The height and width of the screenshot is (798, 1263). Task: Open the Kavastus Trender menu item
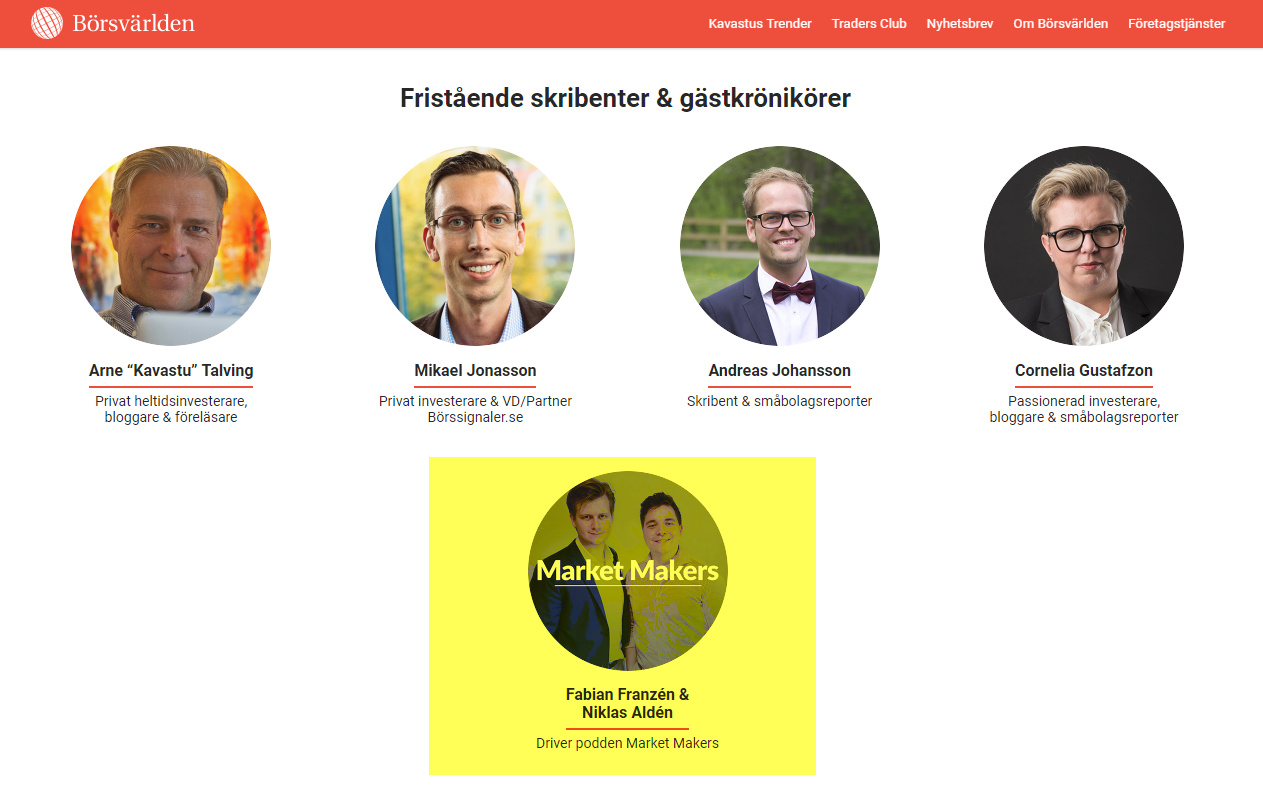click(760, 23)
